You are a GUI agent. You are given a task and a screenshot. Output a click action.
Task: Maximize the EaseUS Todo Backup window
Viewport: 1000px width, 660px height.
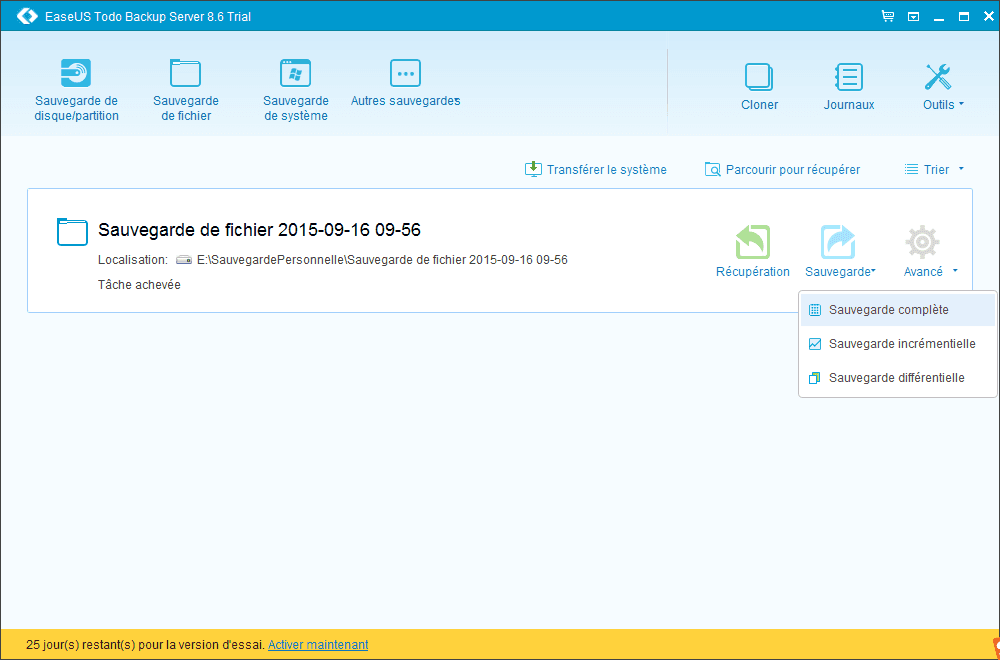pyautogui.click(x=964, y=17)
